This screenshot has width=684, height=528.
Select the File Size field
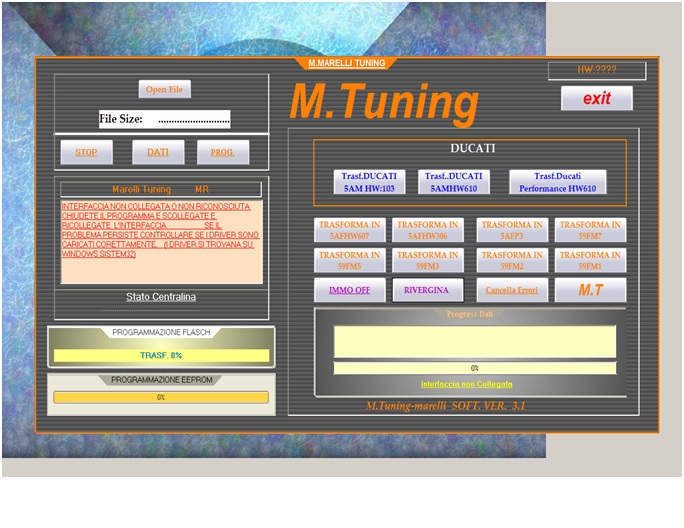(x=164, y=119)
